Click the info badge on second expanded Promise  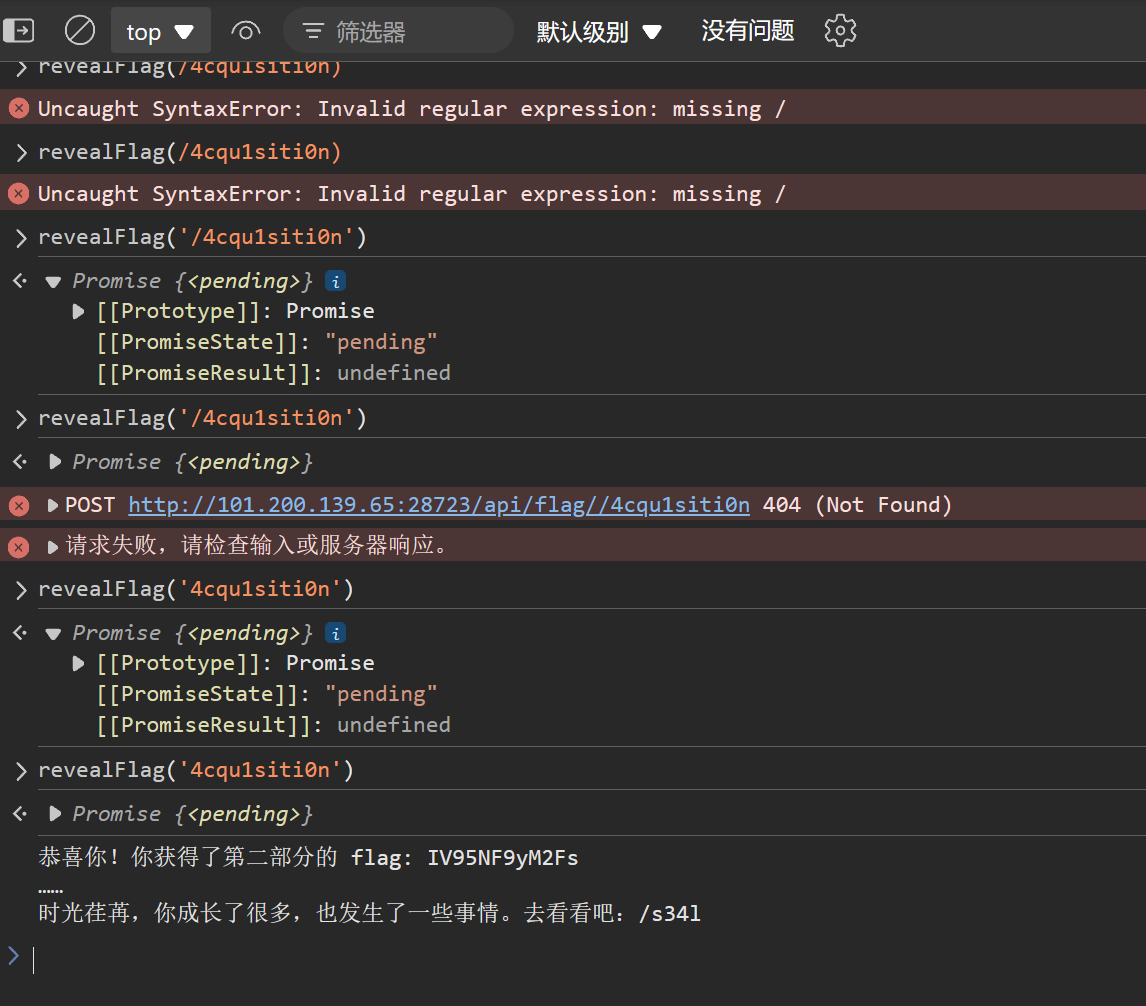point(337,633)
